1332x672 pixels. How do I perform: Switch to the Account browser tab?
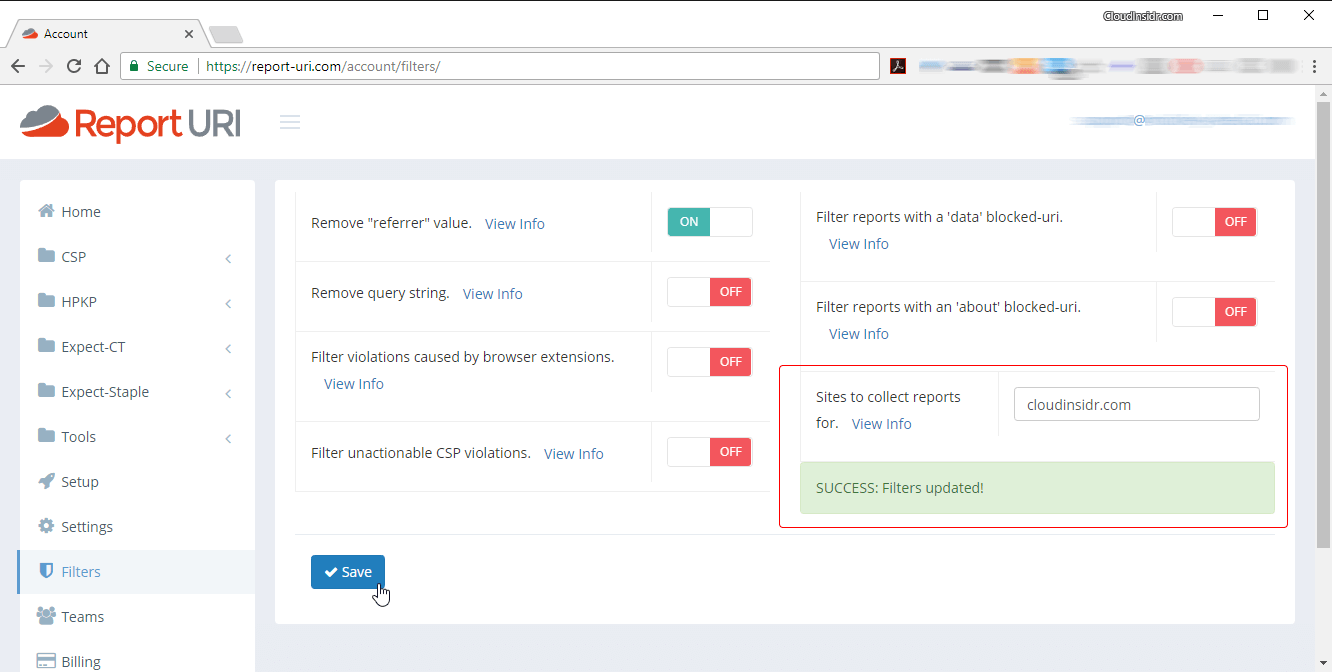click(105, 34)
